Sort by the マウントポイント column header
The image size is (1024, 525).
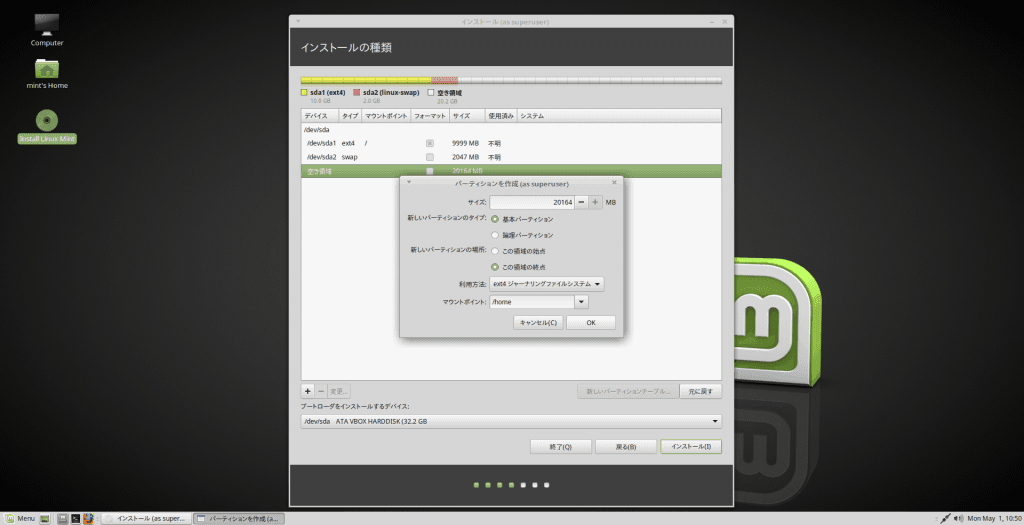pos(386,116)
